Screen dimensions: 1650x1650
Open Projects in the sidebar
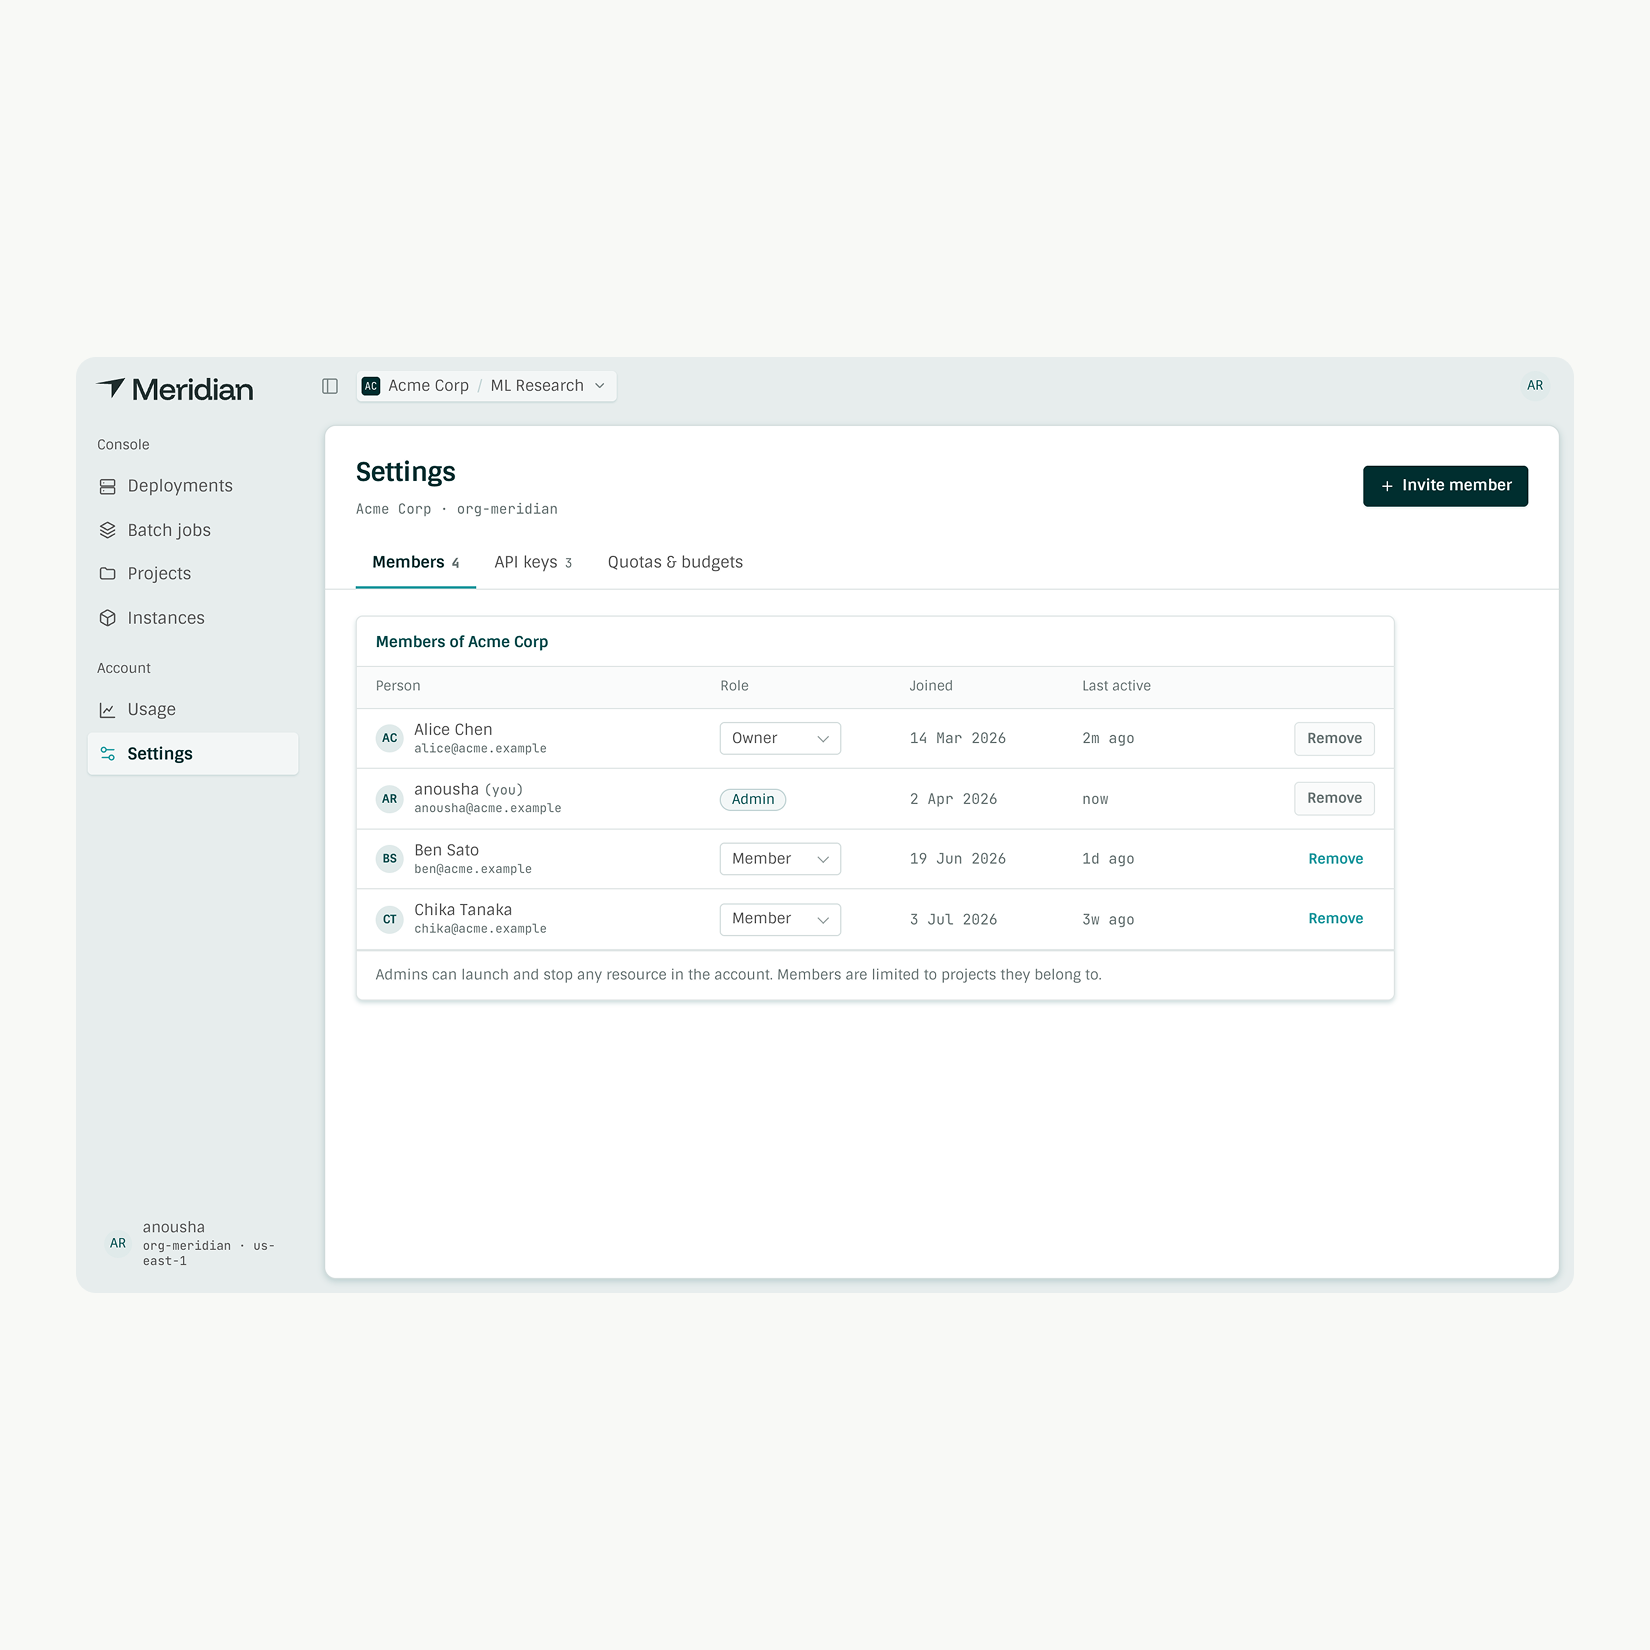coord(193,574)
